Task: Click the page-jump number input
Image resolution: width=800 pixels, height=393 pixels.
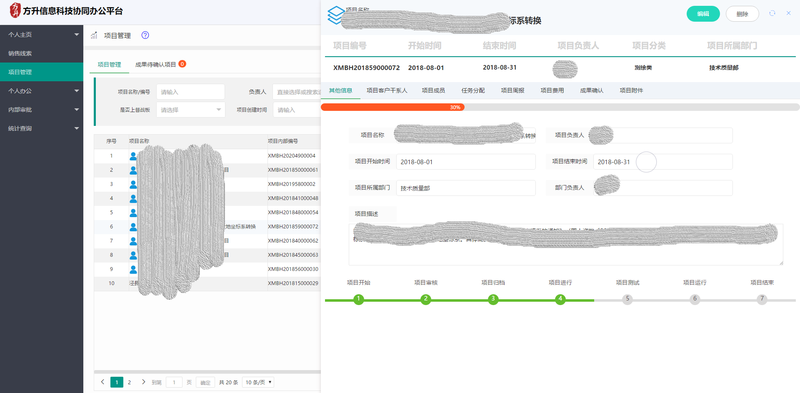Action: coord(174,382)
